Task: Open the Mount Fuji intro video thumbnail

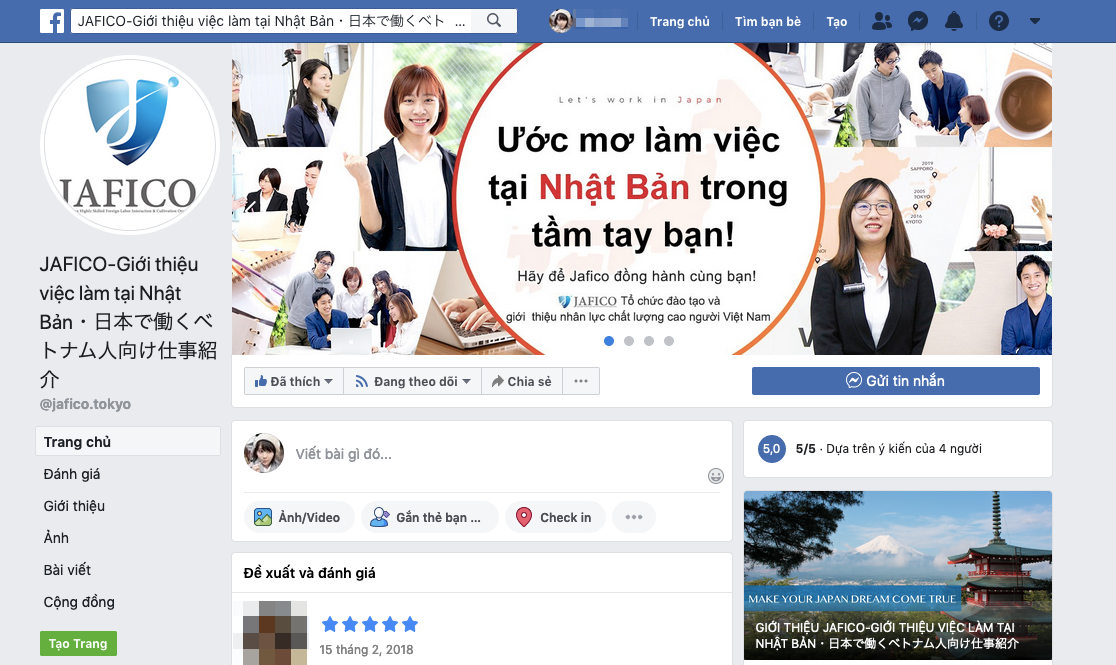Action: point(897,575)
